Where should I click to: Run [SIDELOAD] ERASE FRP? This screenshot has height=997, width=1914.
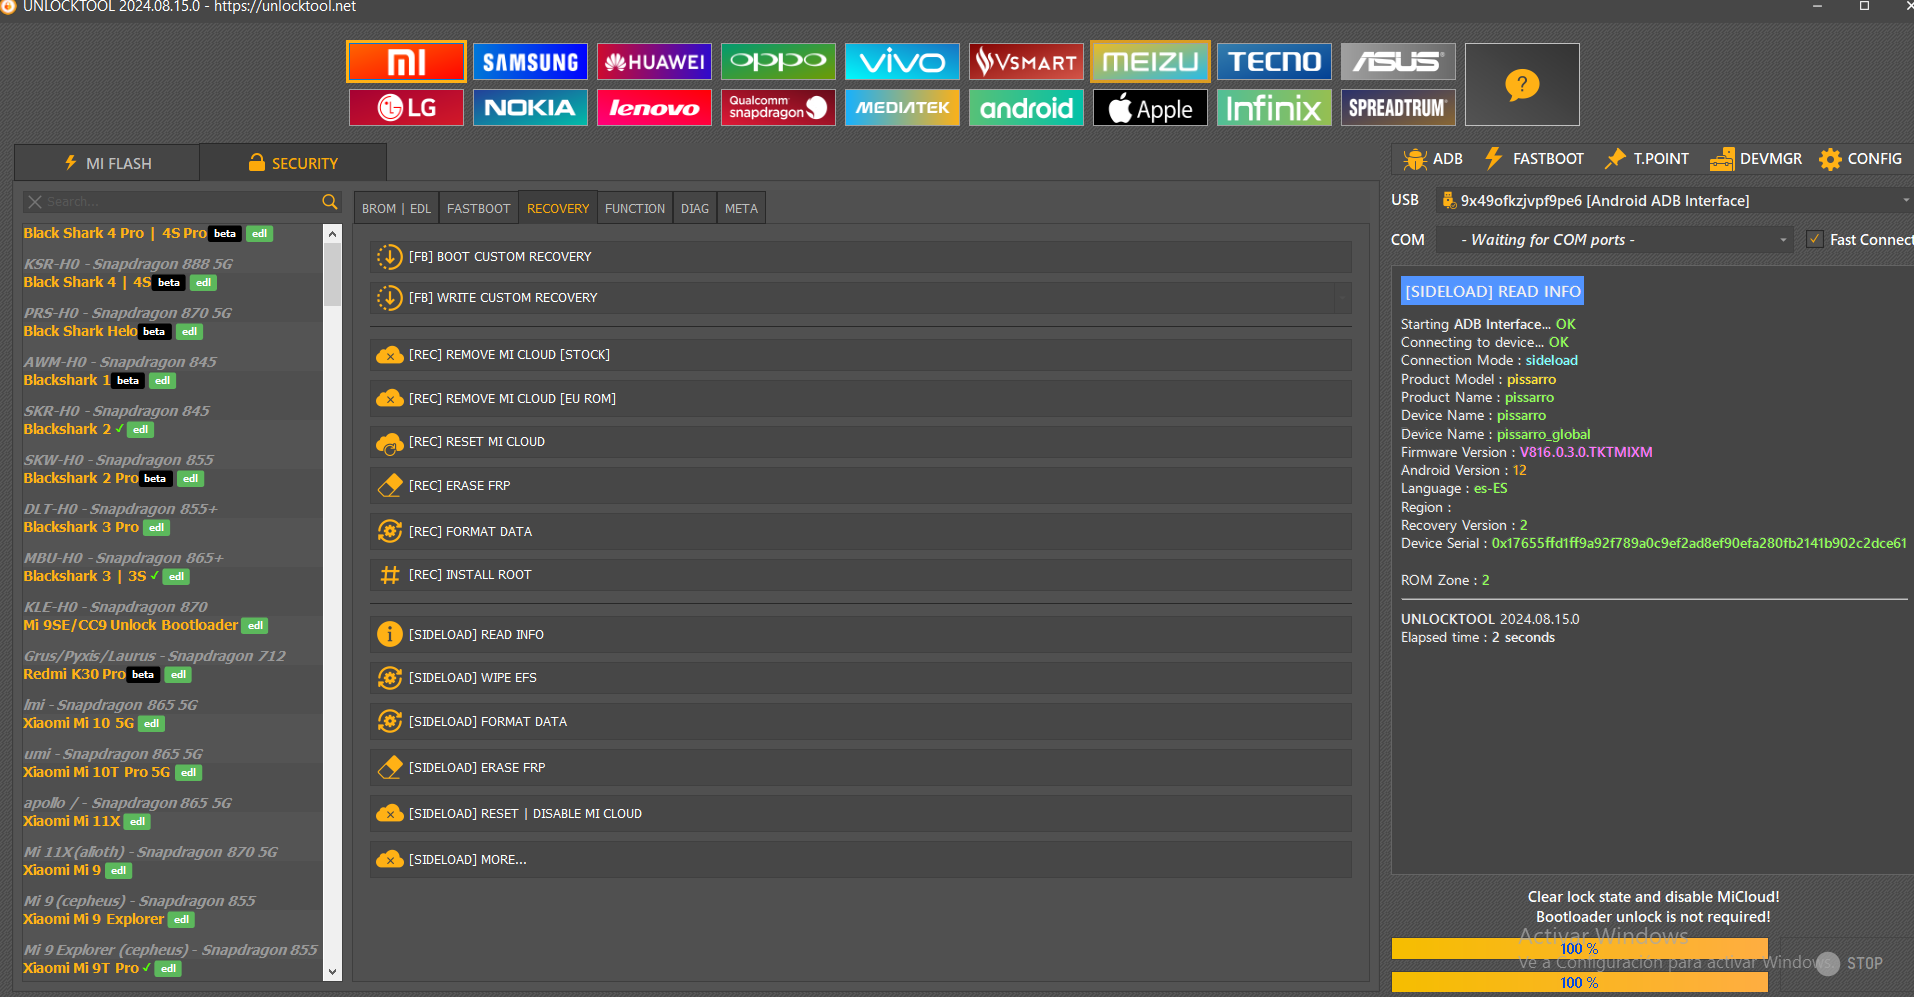point(861,768)
